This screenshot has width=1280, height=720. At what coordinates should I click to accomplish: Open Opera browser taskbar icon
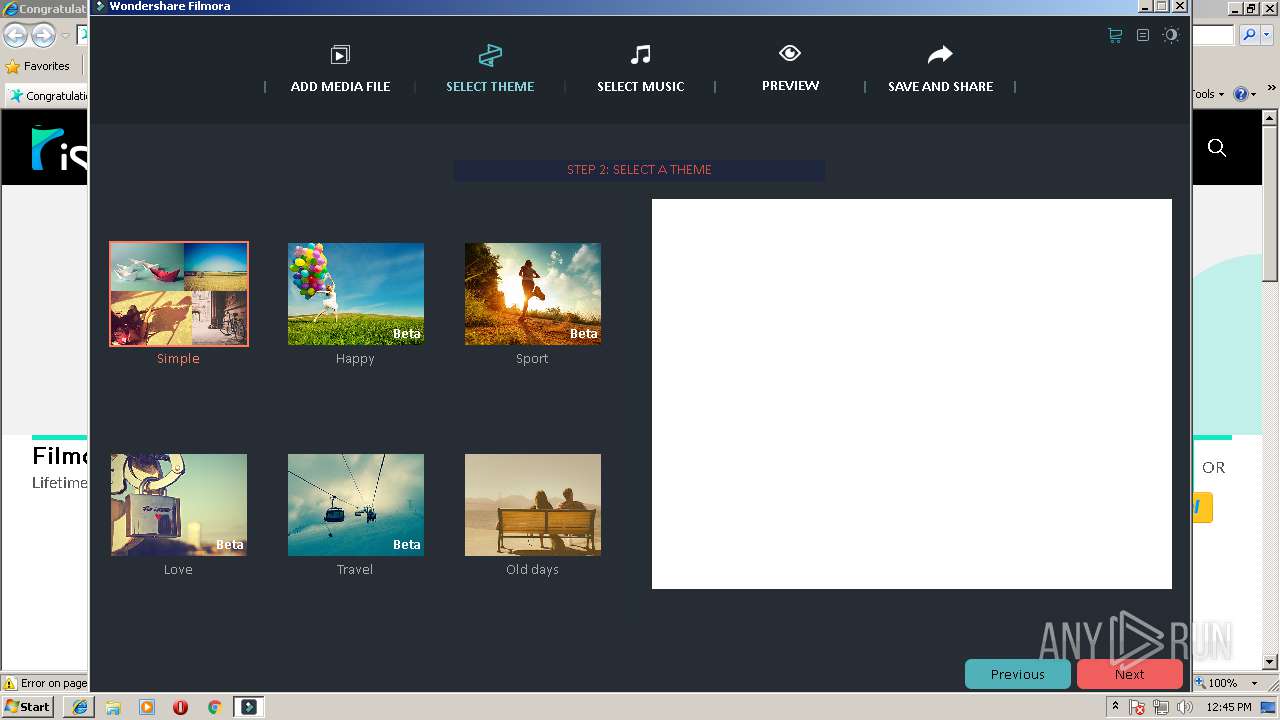(180, 707)
